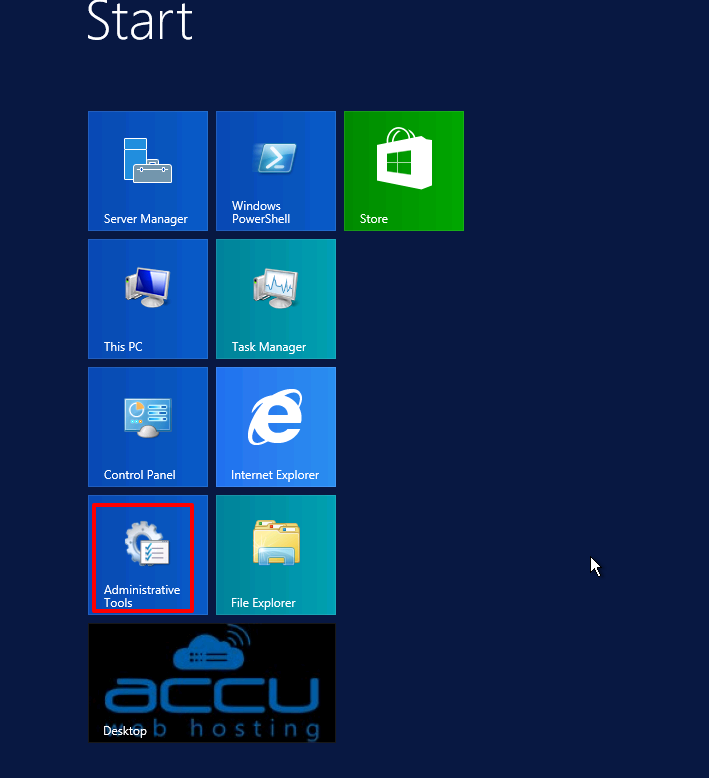Click the 'This PC' tile label
The width and height of the screenshot is (709, 778).
pos(123,347)
